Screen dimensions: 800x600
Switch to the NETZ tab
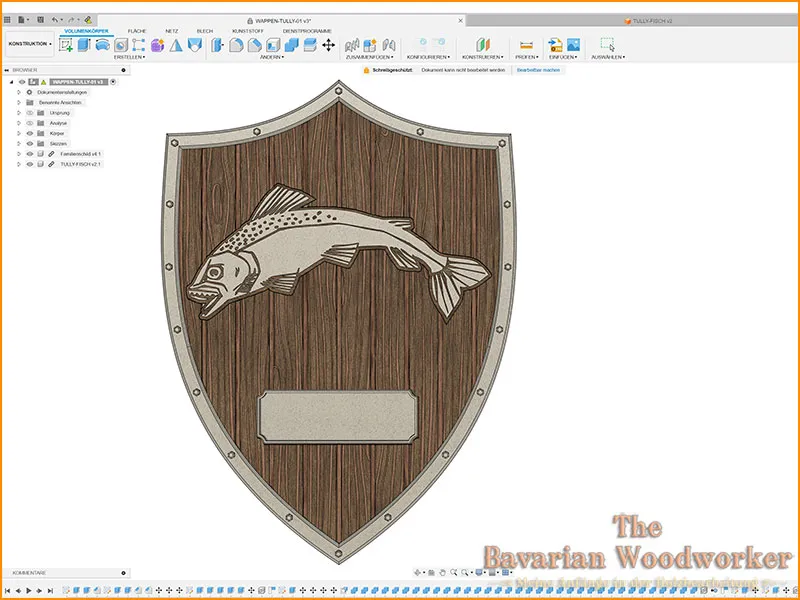tap(171, 31)
